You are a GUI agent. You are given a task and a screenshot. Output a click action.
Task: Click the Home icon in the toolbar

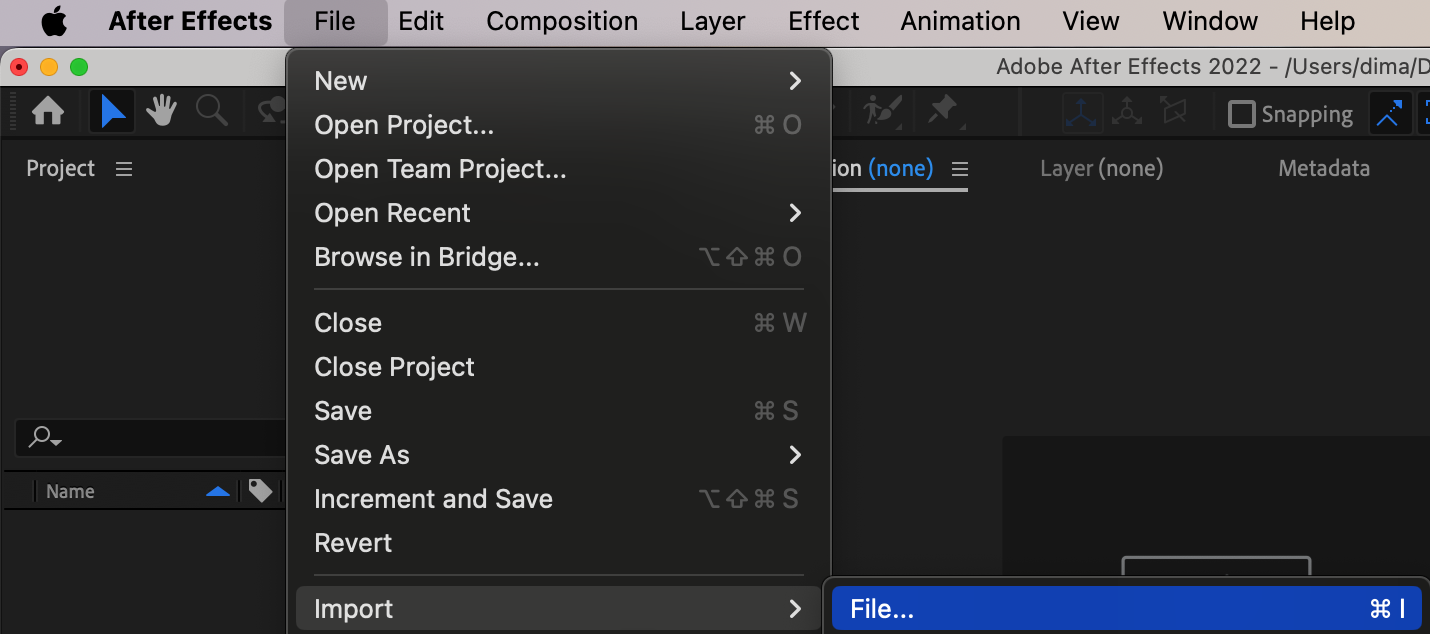[48, 112]
